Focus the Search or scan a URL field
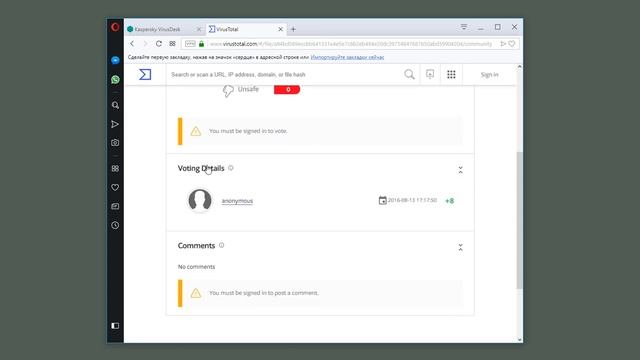The image size is (640, 360). point(286,75)
